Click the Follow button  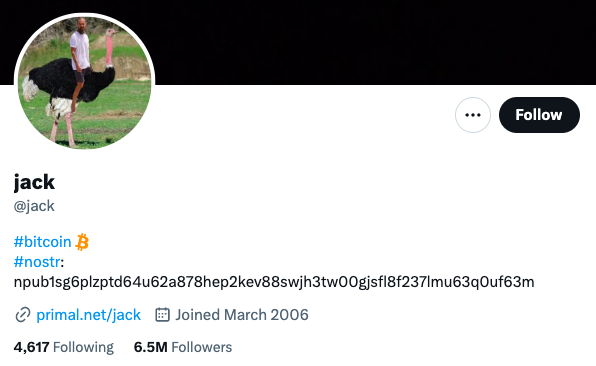pos(539,115)
